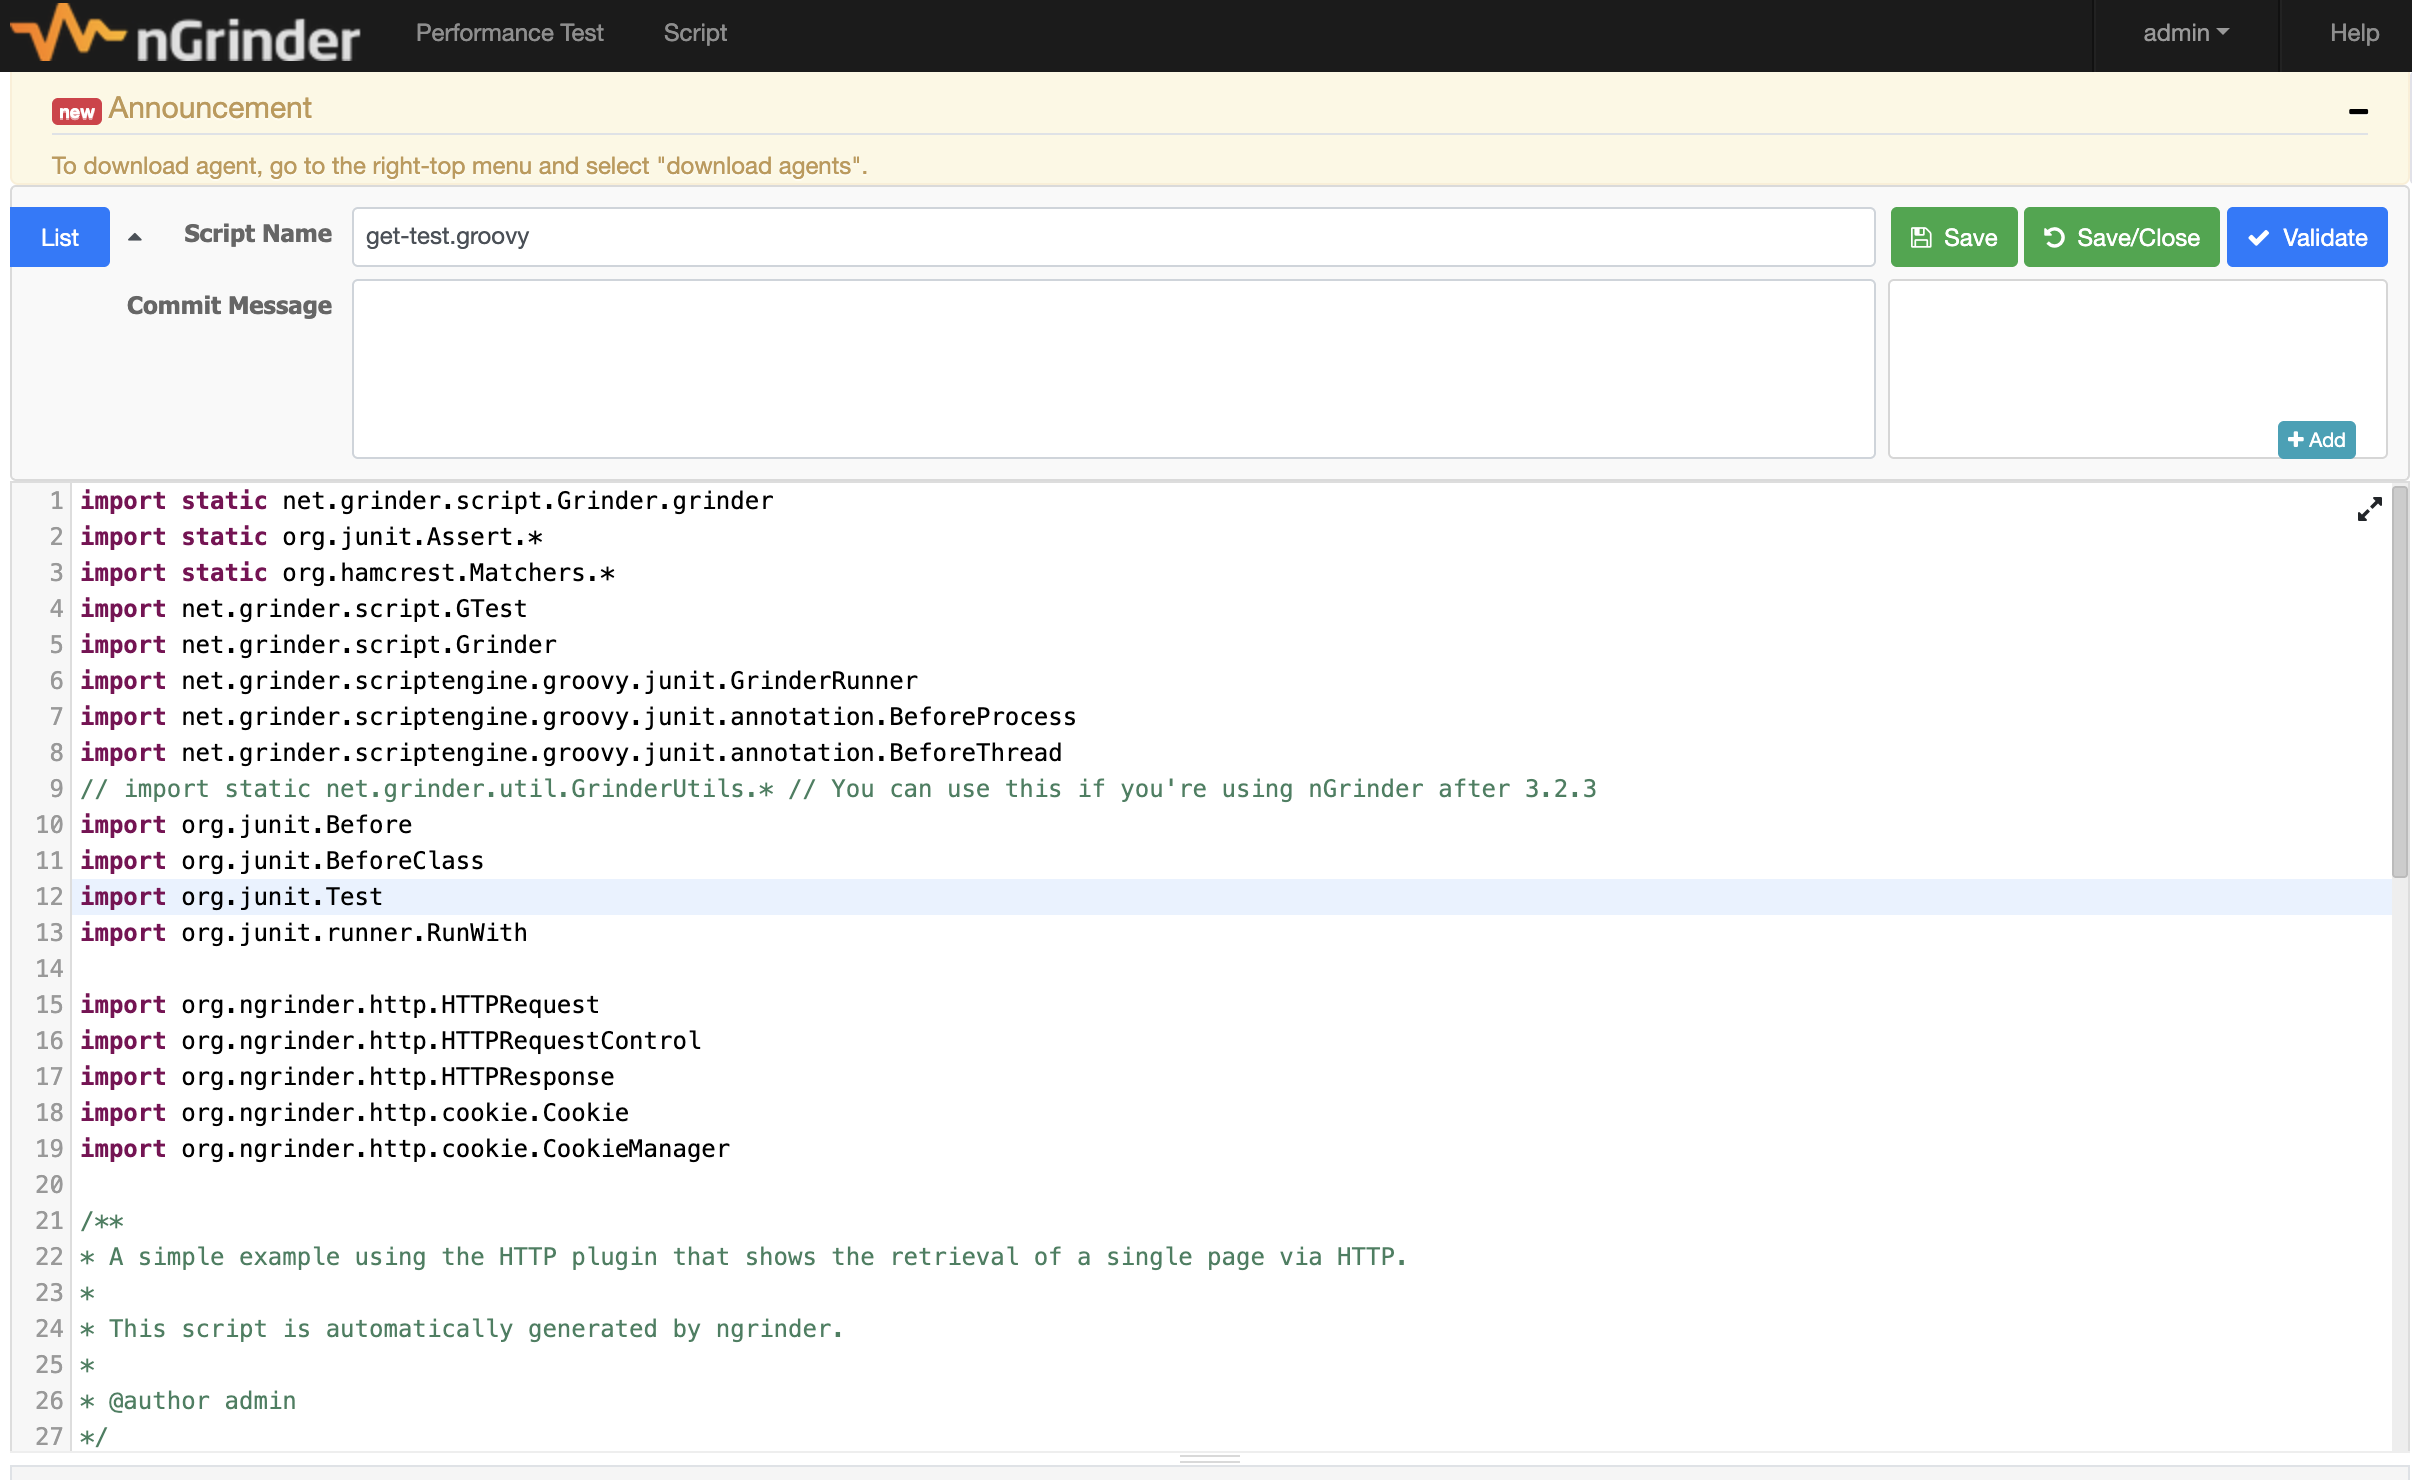Click code line 15 HTTPRequest import

(340, 1005)
